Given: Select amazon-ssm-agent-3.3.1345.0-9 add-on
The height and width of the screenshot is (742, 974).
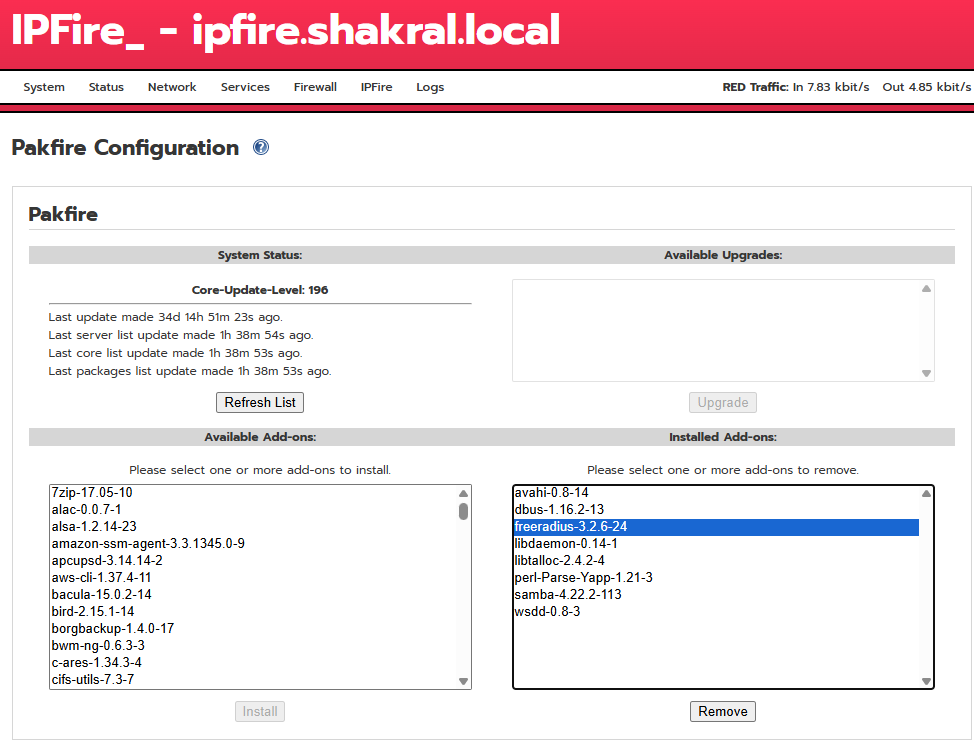Looking at the screenshot, I should coord(253,544).
